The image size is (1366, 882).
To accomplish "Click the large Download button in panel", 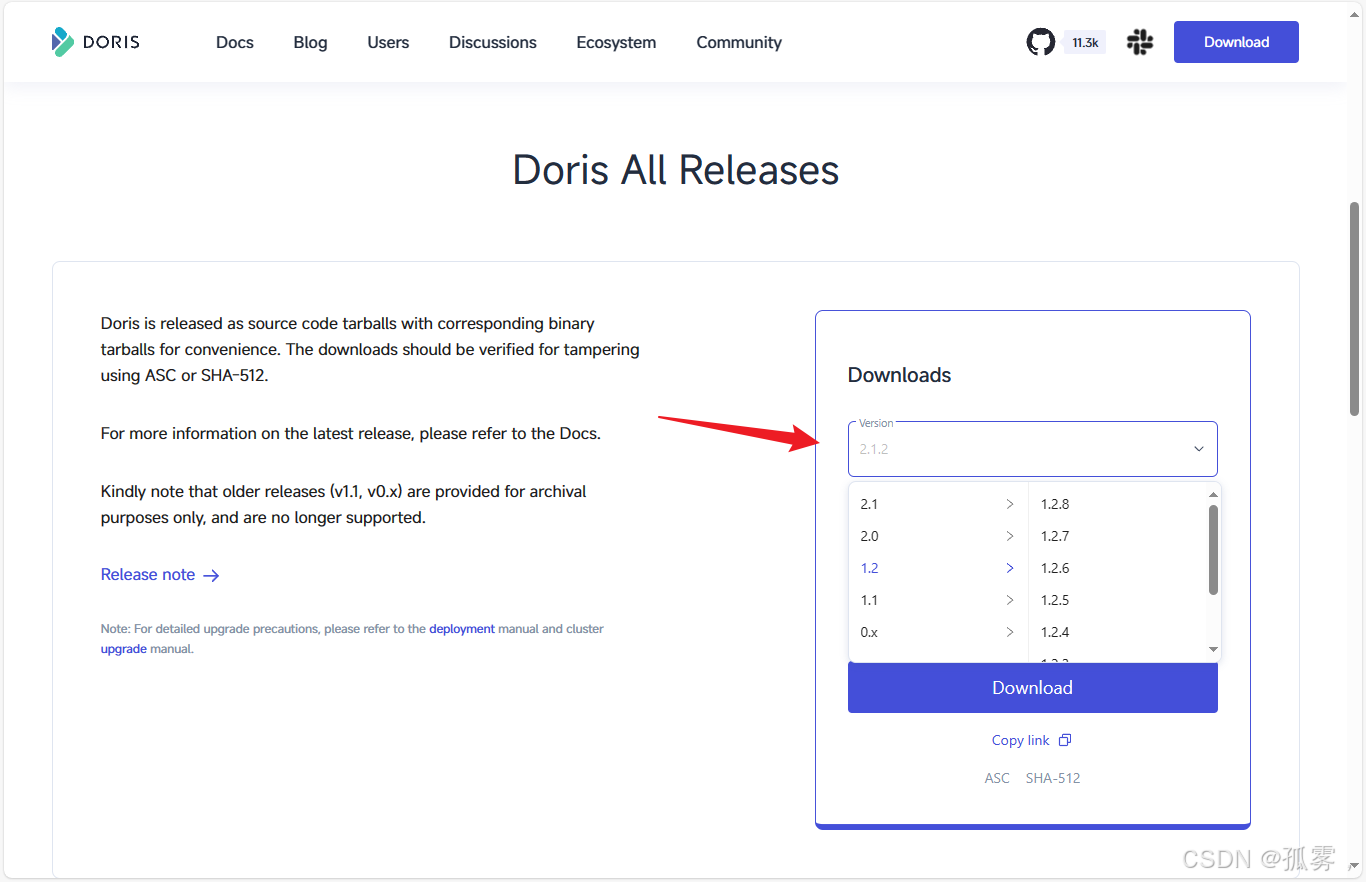I will (x=1032, y=688).
